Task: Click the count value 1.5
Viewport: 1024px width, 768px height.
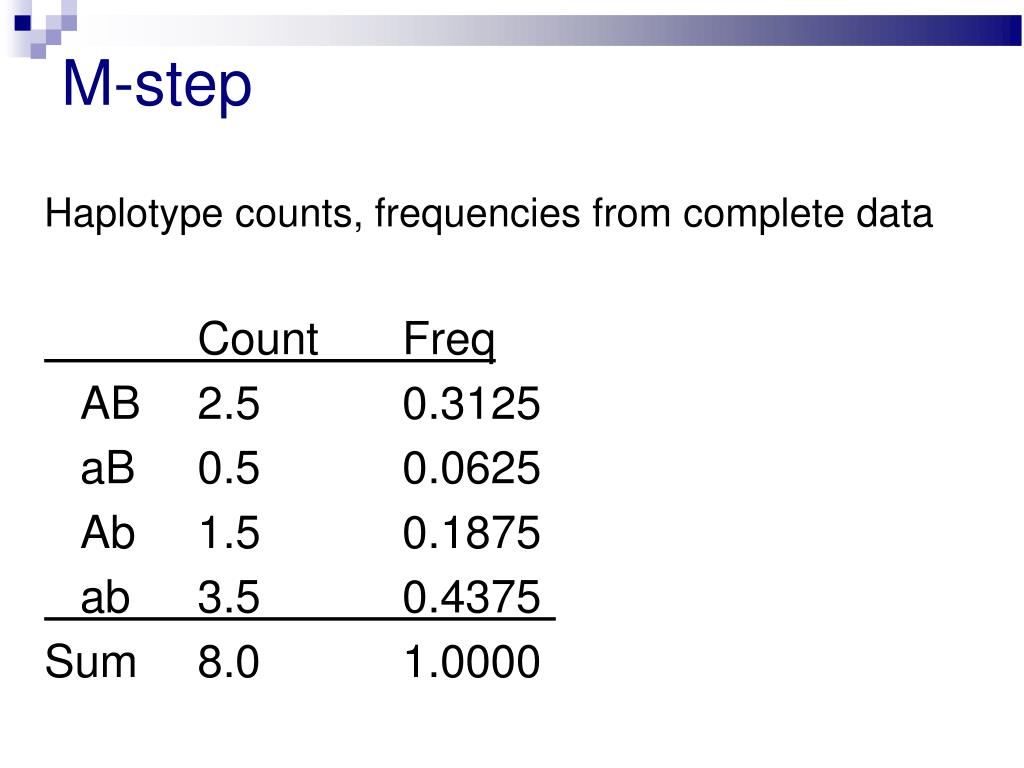Action: point(229,533)
